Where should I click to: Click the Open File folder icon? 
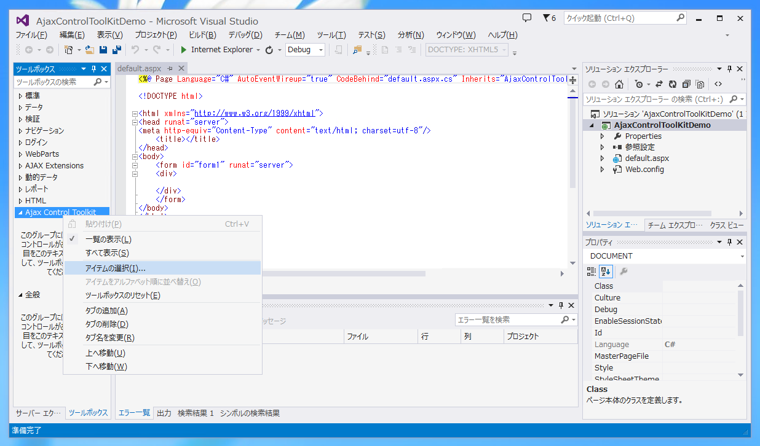pyautogui.click(x=90, y=49)
